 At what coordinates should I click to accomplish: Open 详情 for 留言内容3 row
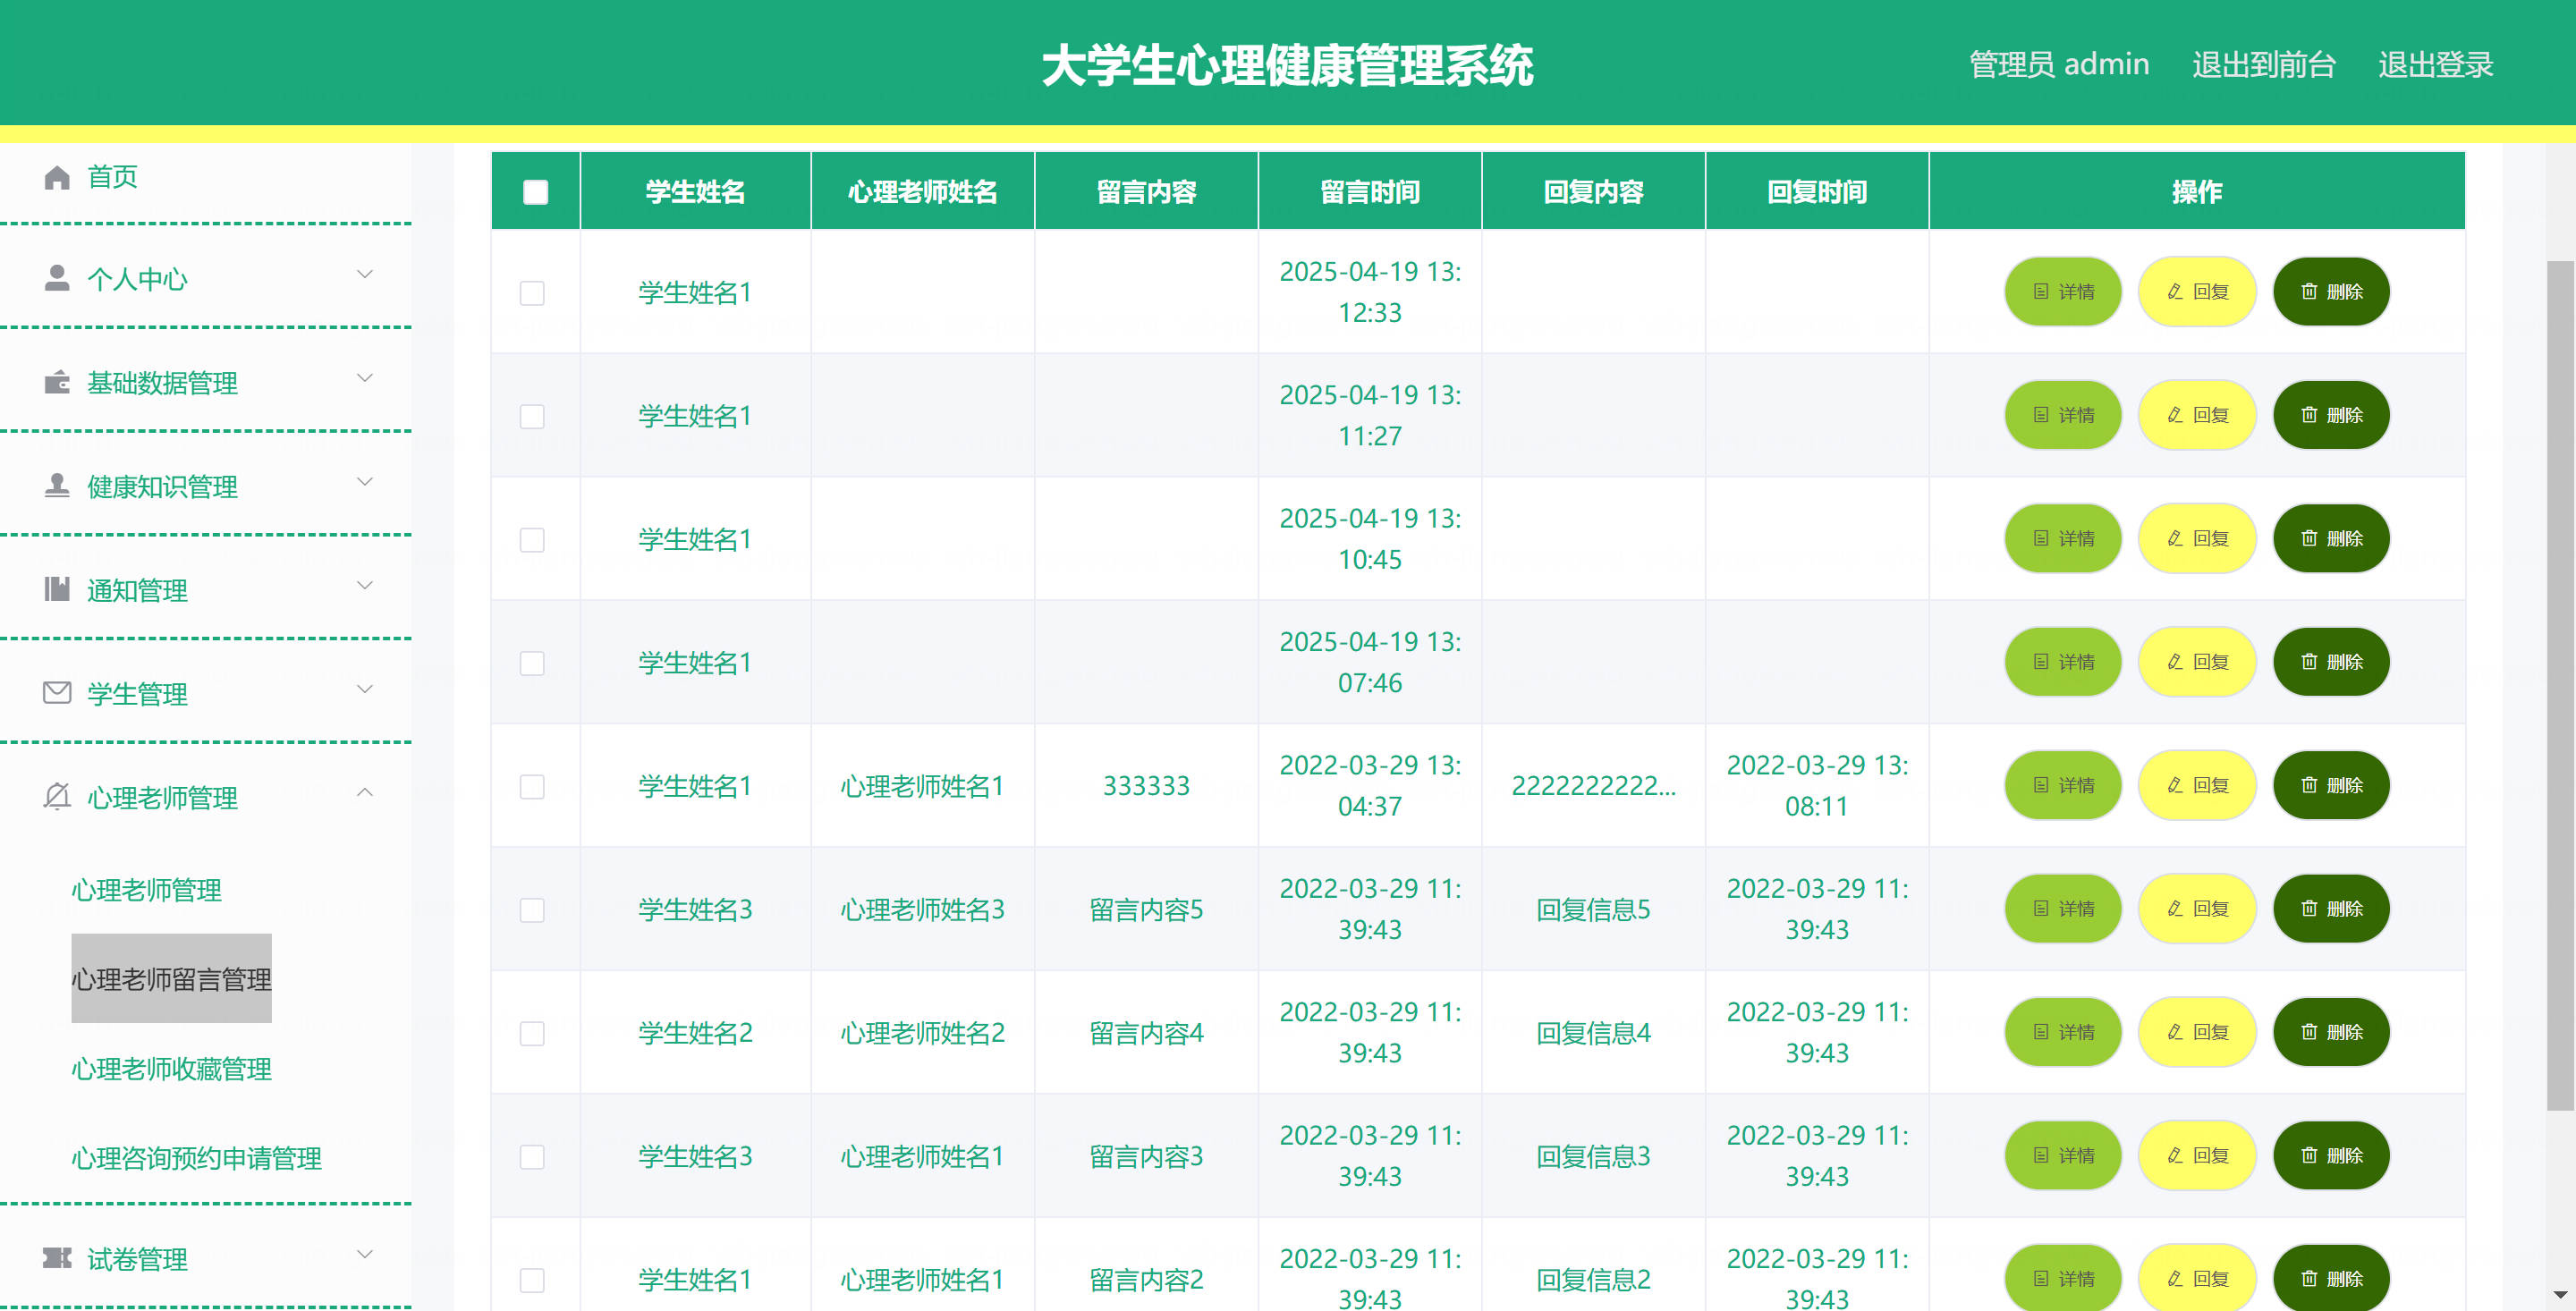2063,1155
